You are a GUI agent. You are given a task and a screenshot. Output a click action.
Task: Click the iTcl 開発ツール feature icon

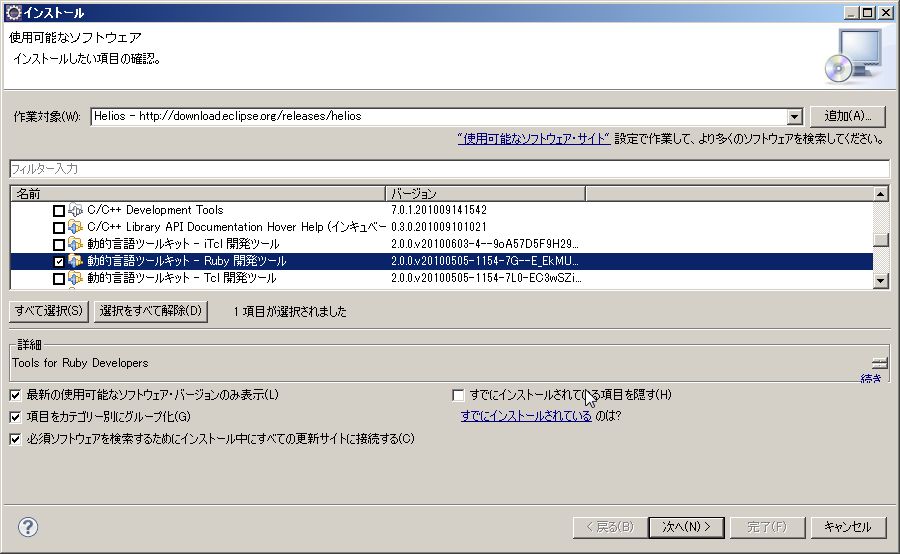[75, 244]
